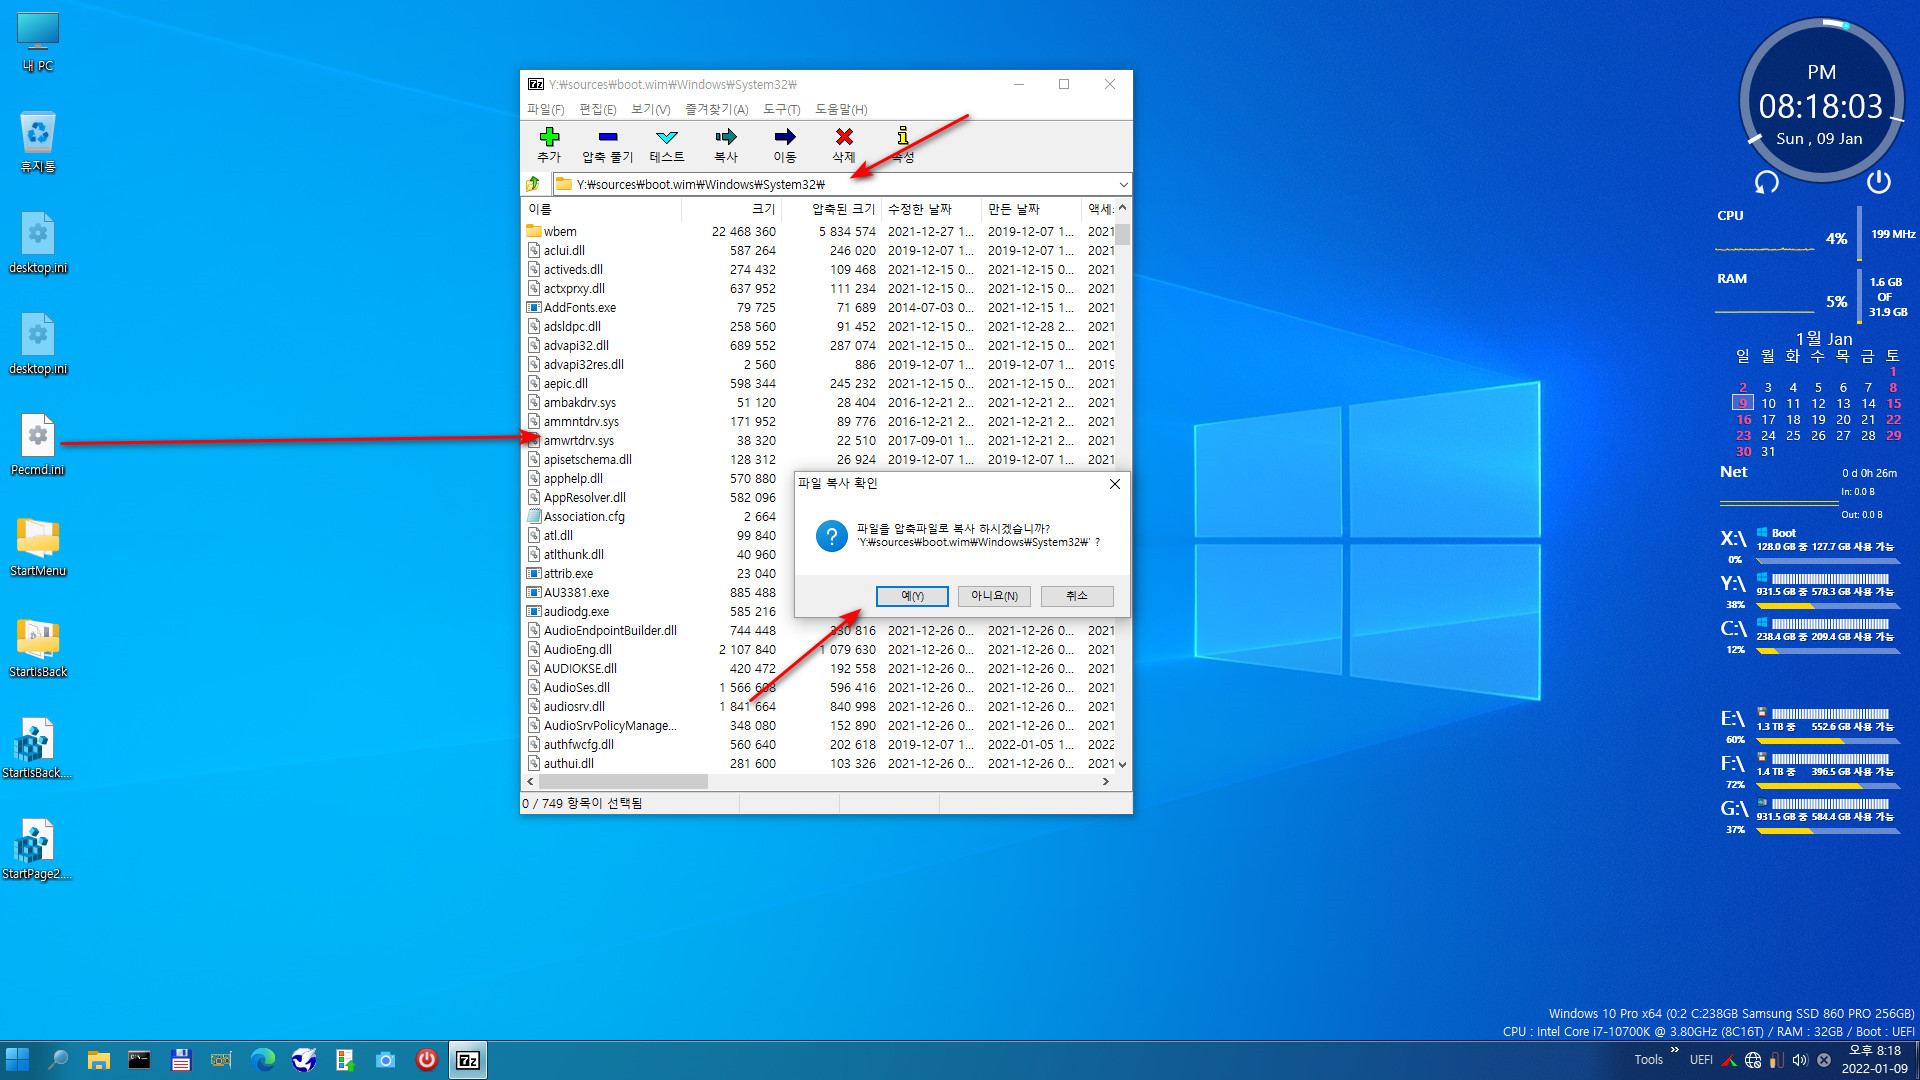Select the Recycle Bin (휴지통) desktop icon

(38, 143)
